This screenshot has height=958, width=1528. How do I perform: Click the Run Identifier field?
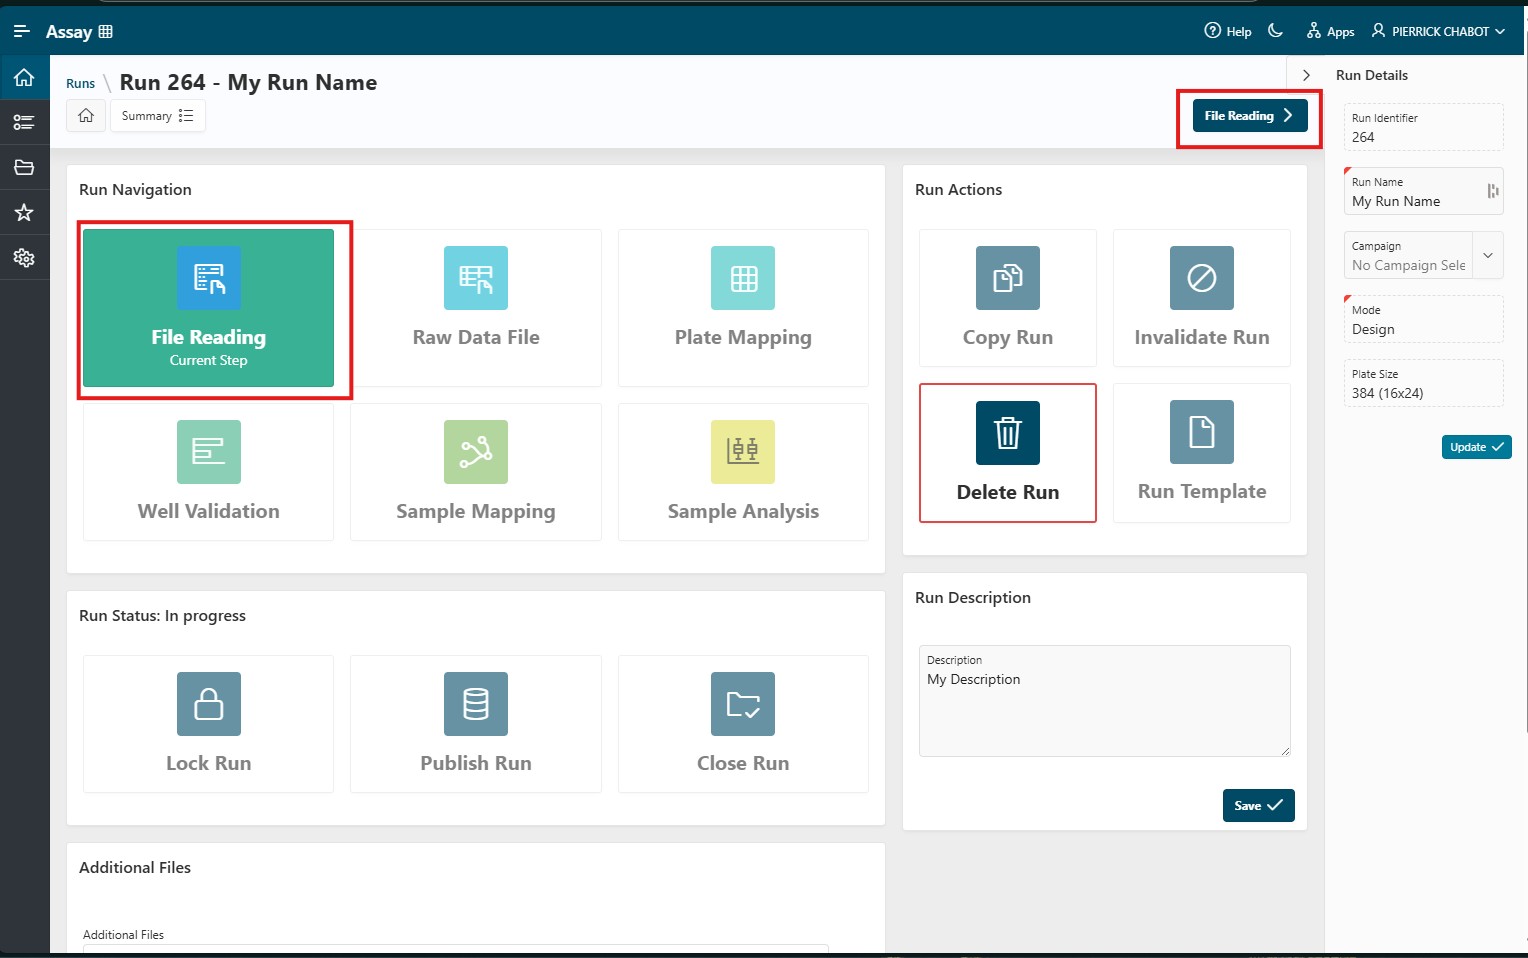pyautogui.click(x=1423, y=127)
